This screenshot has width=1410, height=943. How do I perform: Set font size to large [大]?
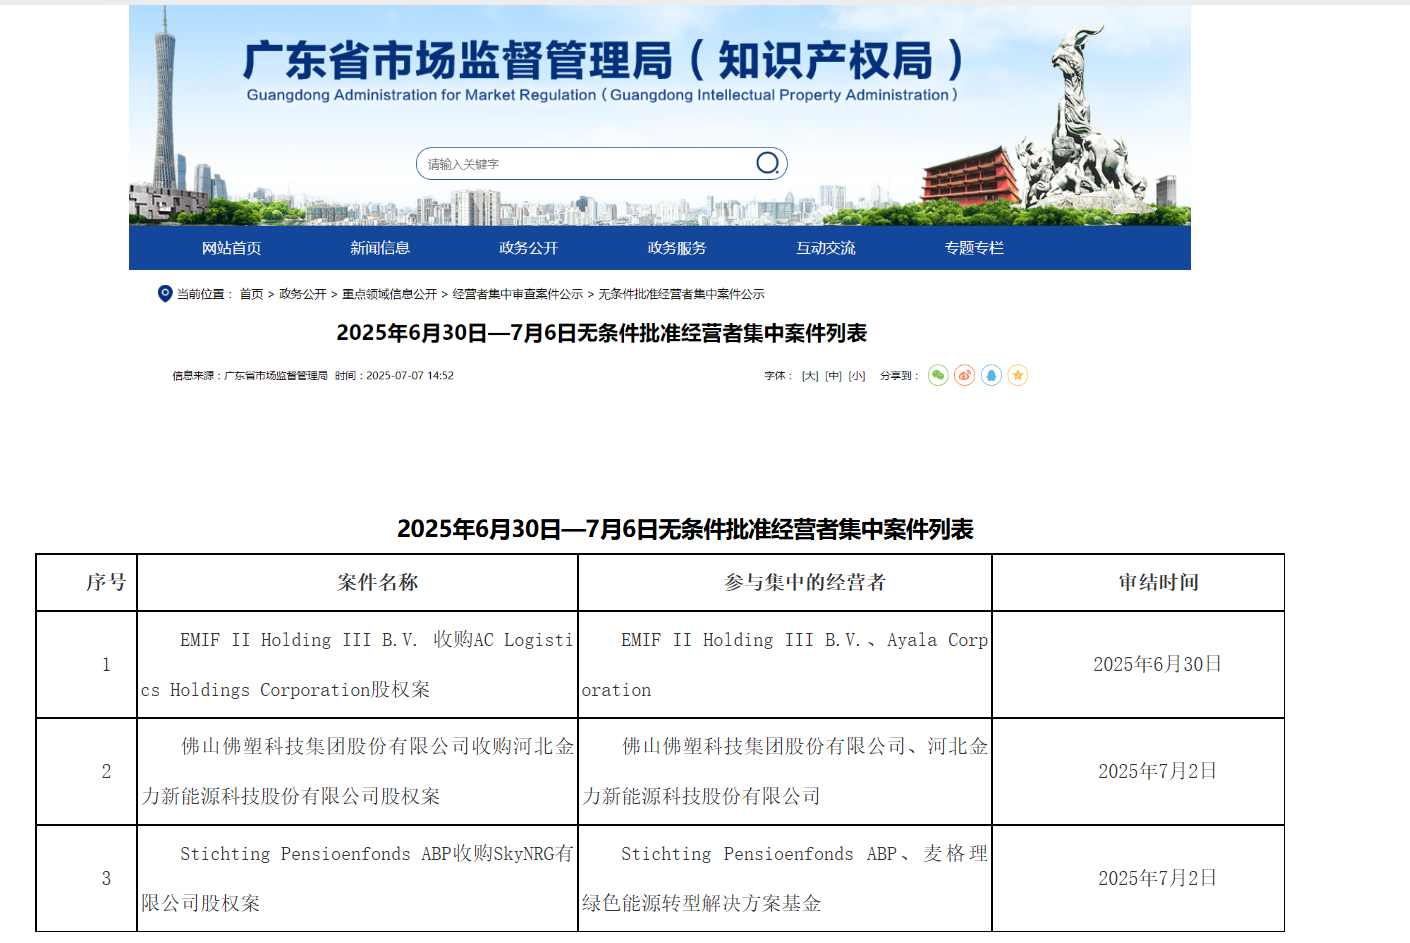pyautogui.click(x=810, y=376)
